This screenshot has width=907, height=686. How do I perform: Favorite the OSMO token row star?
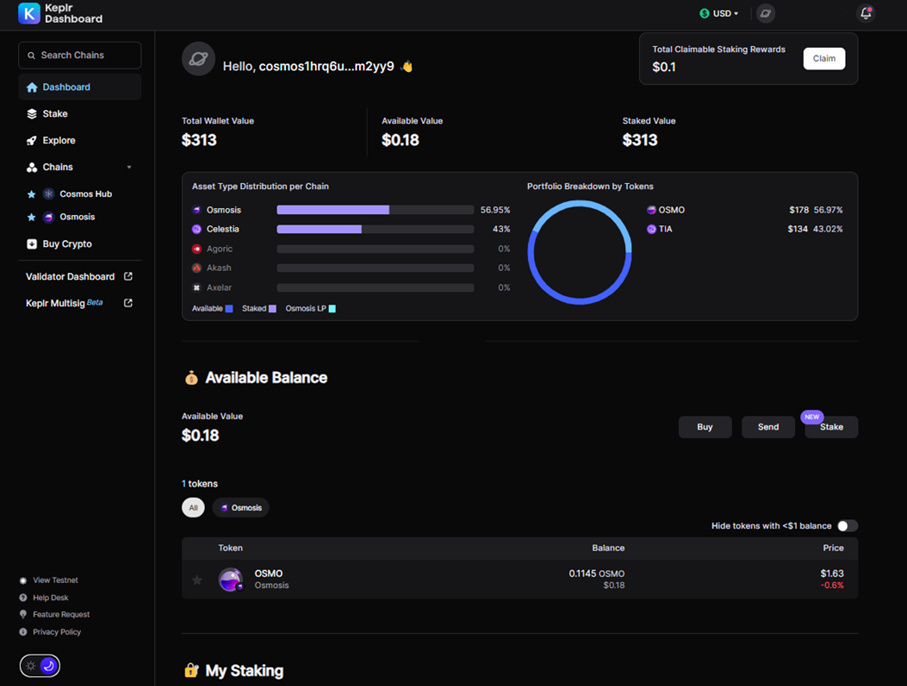point(197,580)
